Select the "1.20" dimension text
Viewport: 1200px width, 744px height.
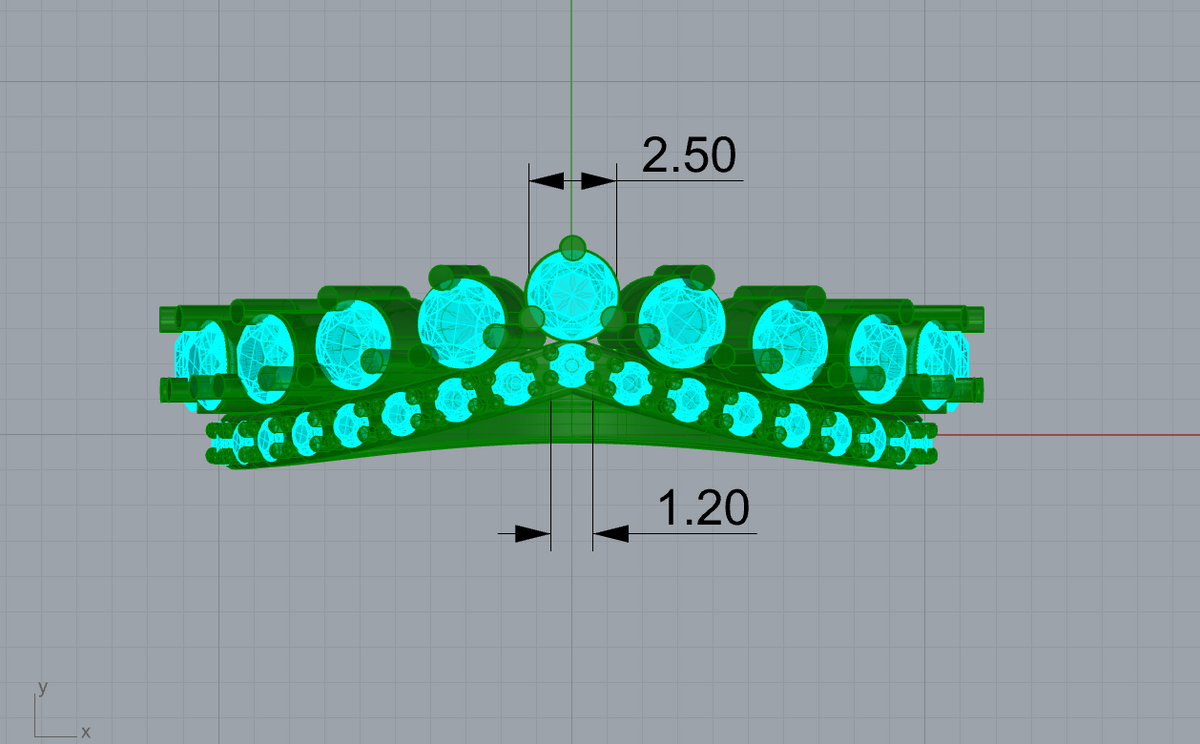tap(704, 509)
